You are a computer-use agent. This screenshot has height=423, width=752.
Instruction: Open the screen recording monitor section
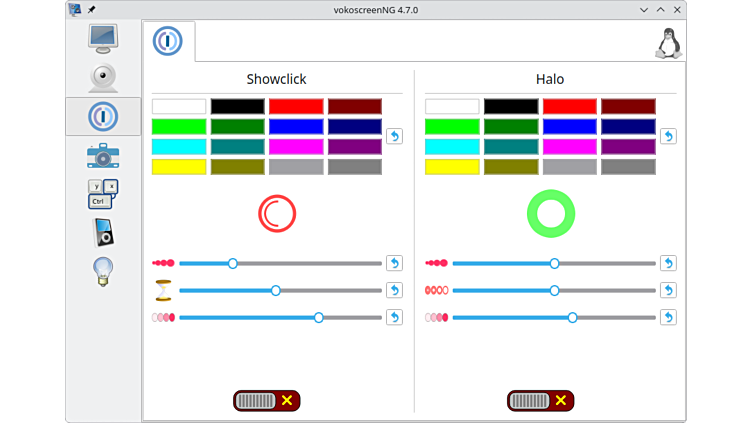pyautogui.click(x=103, y=38)
